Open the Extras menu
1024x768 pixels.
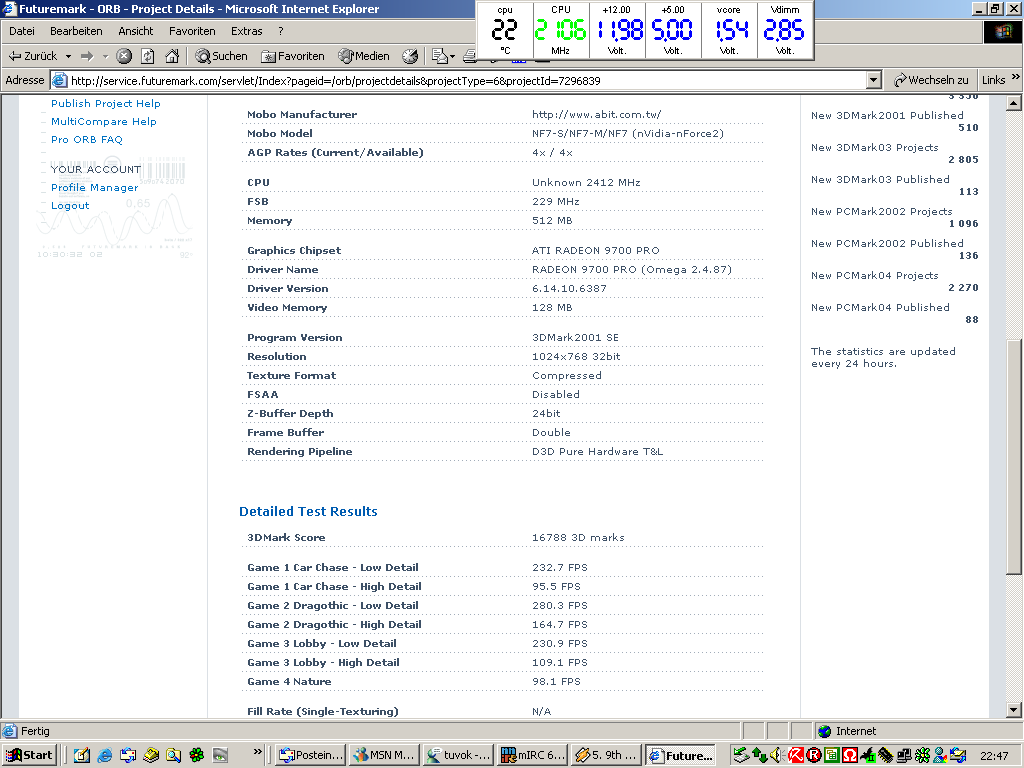246,31
